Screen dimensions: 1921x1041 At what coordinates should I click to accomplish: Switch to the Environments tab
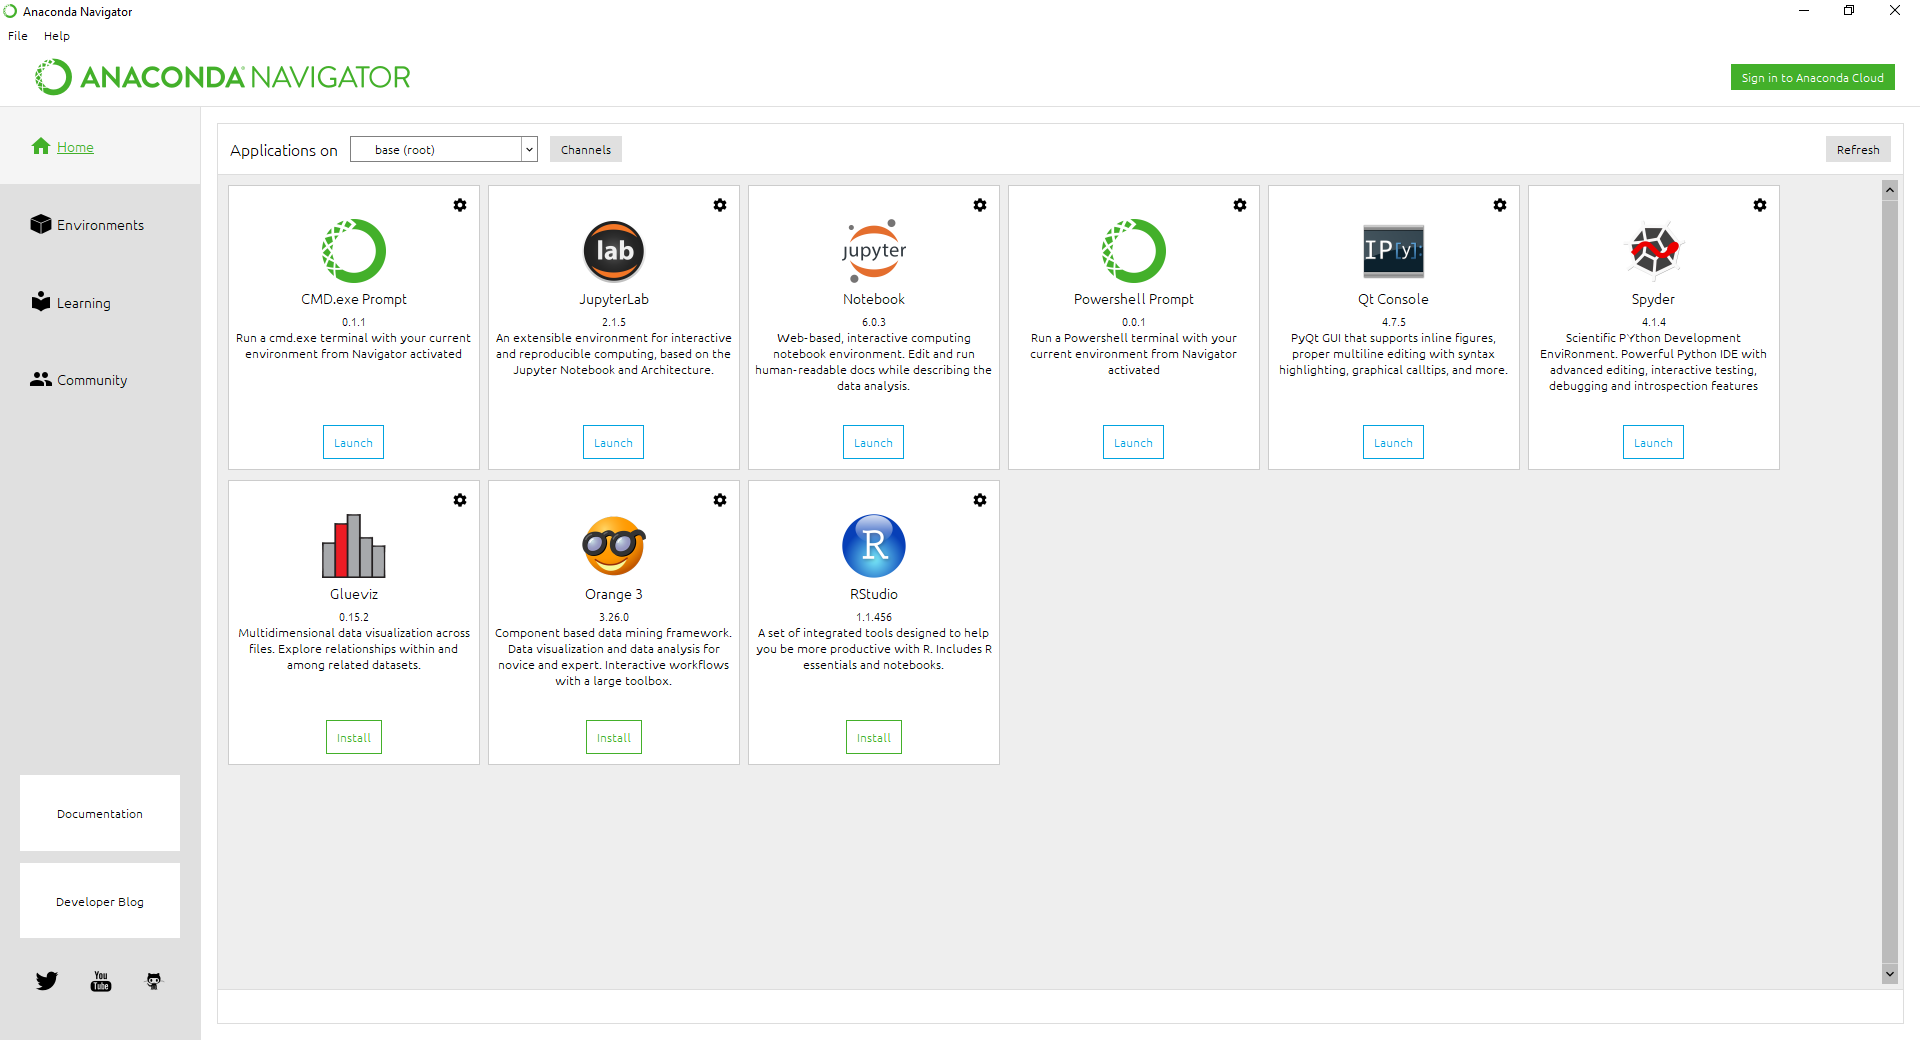click(x=100, y=225)
